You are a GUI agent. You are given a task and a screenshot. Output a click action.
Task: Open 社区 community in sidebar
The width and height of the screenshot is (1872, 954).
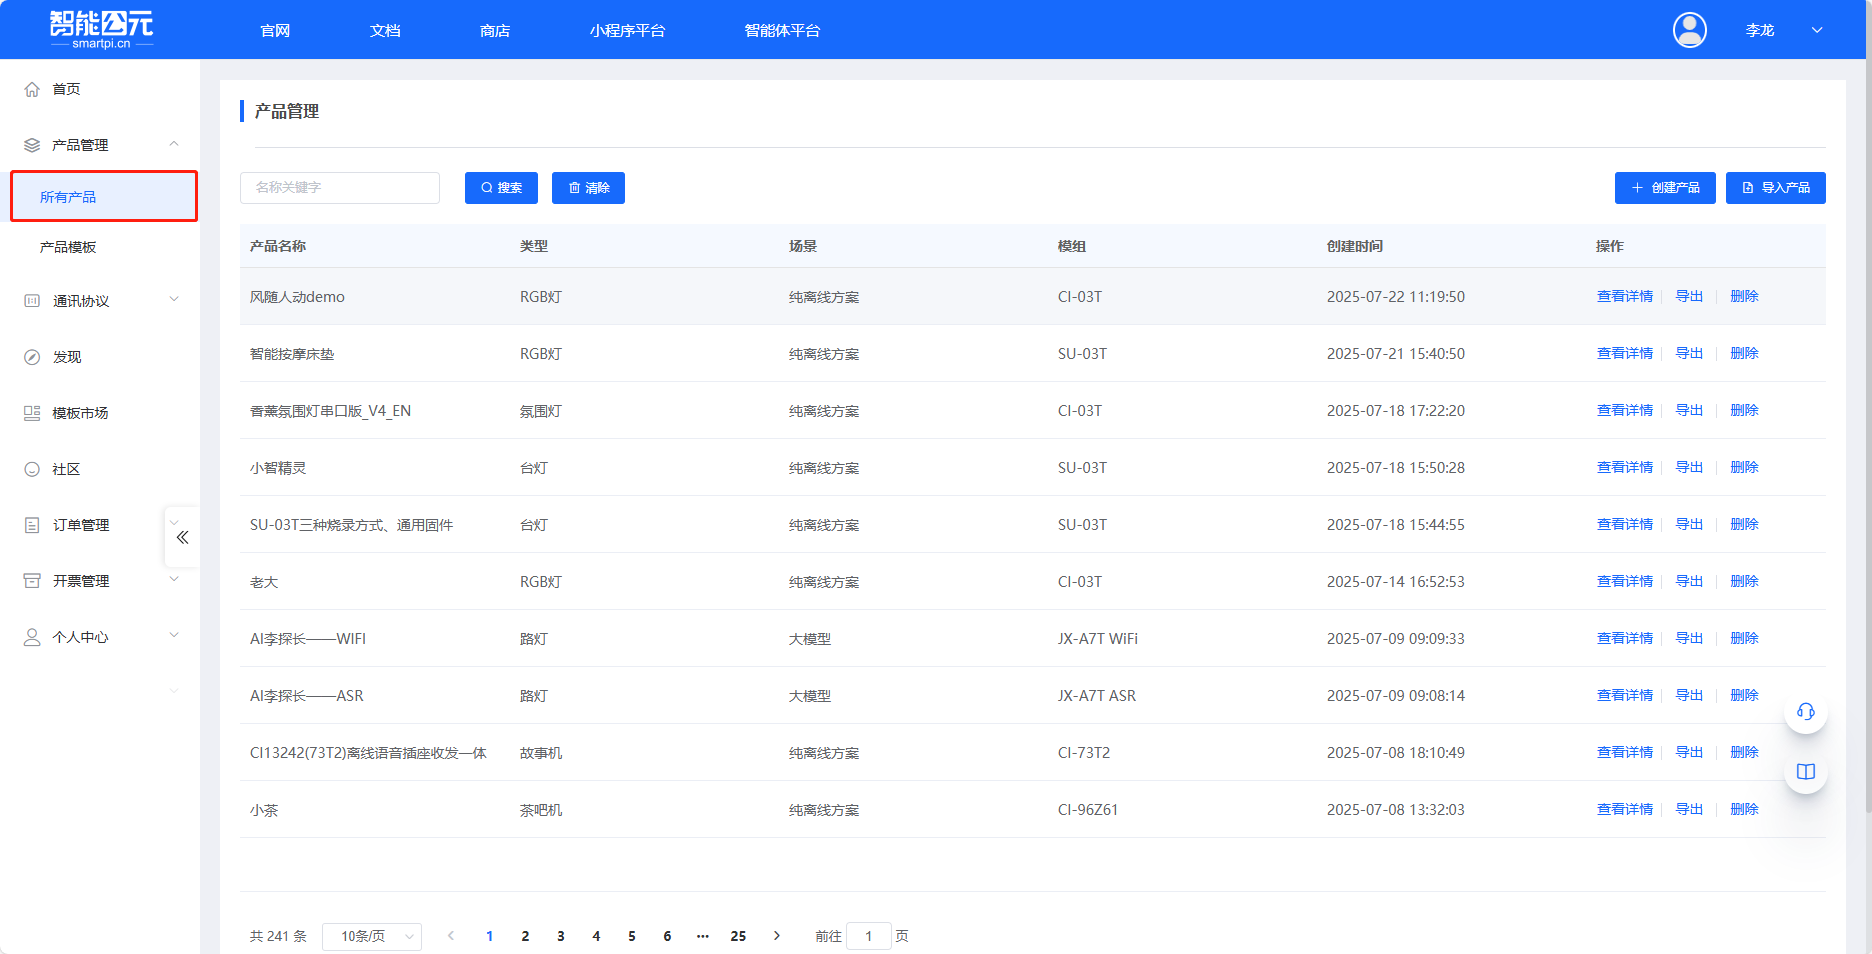[x=66, y=469]
